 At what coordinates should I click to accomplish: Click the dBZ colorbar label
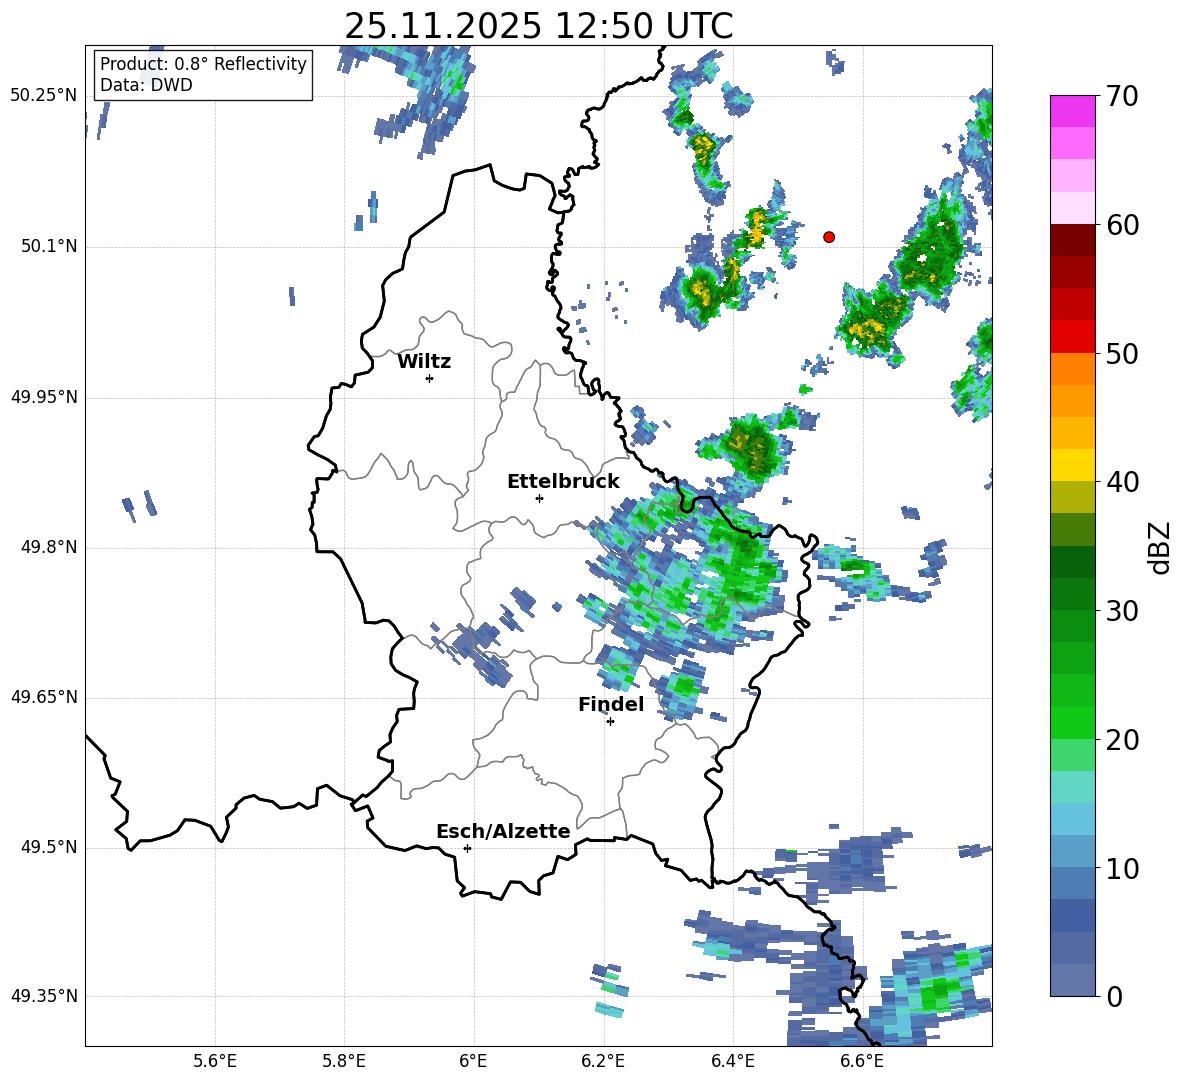[1160, 547]
